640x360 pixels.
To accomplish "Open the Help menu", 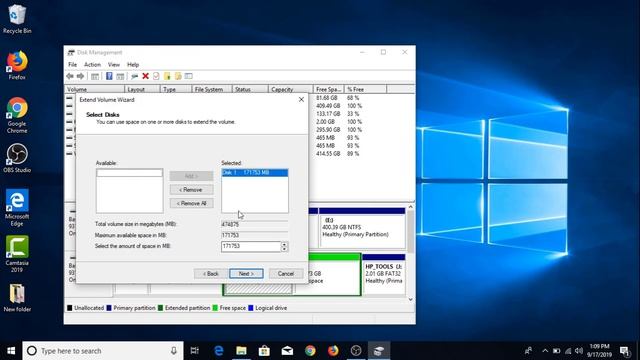I will (133, 64).
